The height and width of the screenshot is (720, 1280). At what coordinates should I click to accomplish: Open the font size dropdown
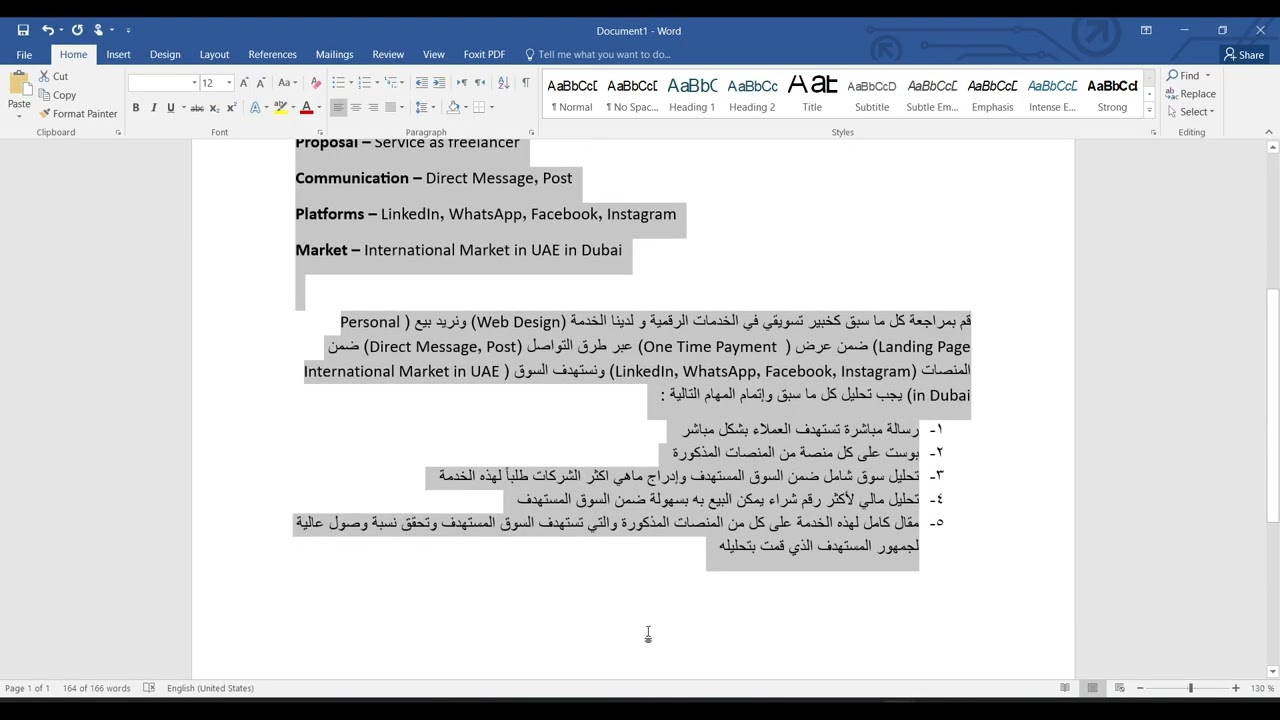(229, 83)
